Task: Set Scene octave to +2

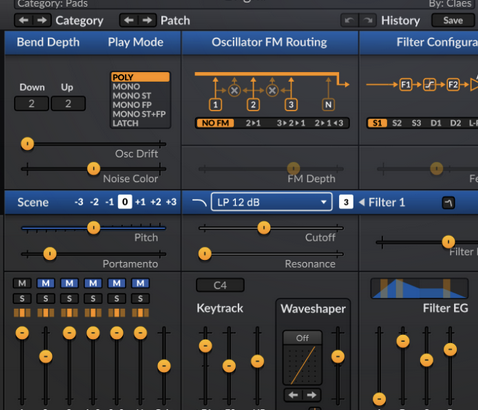Action: (156, 202)
